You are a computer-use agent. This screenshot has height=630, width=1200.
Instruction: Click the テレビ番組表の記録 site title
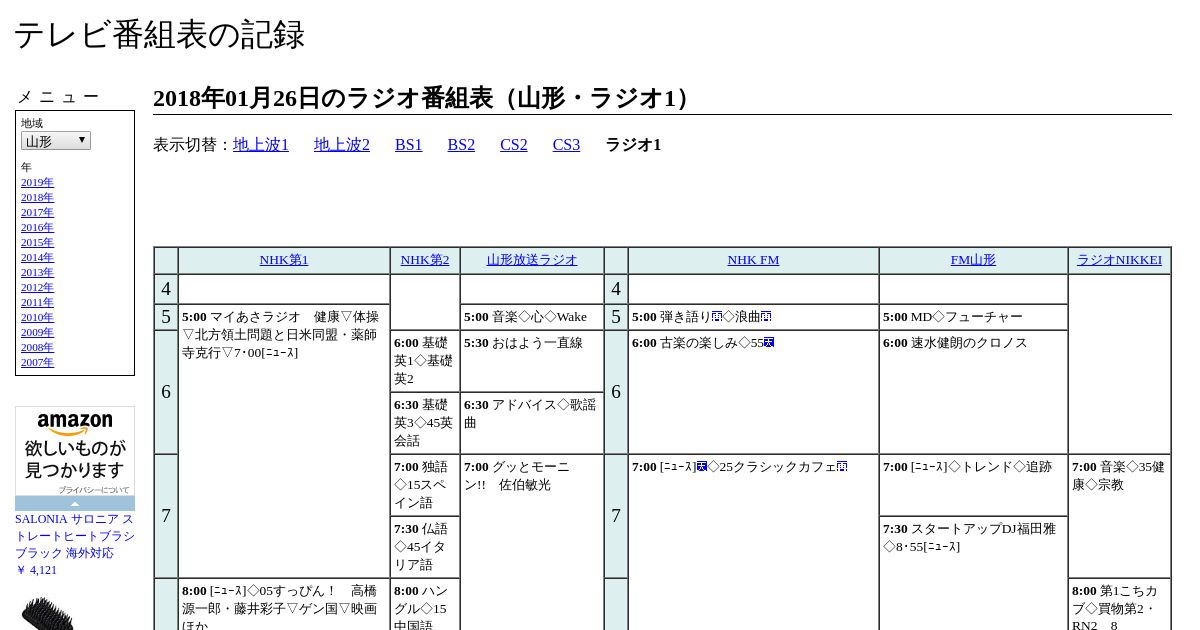click(159, 35)
